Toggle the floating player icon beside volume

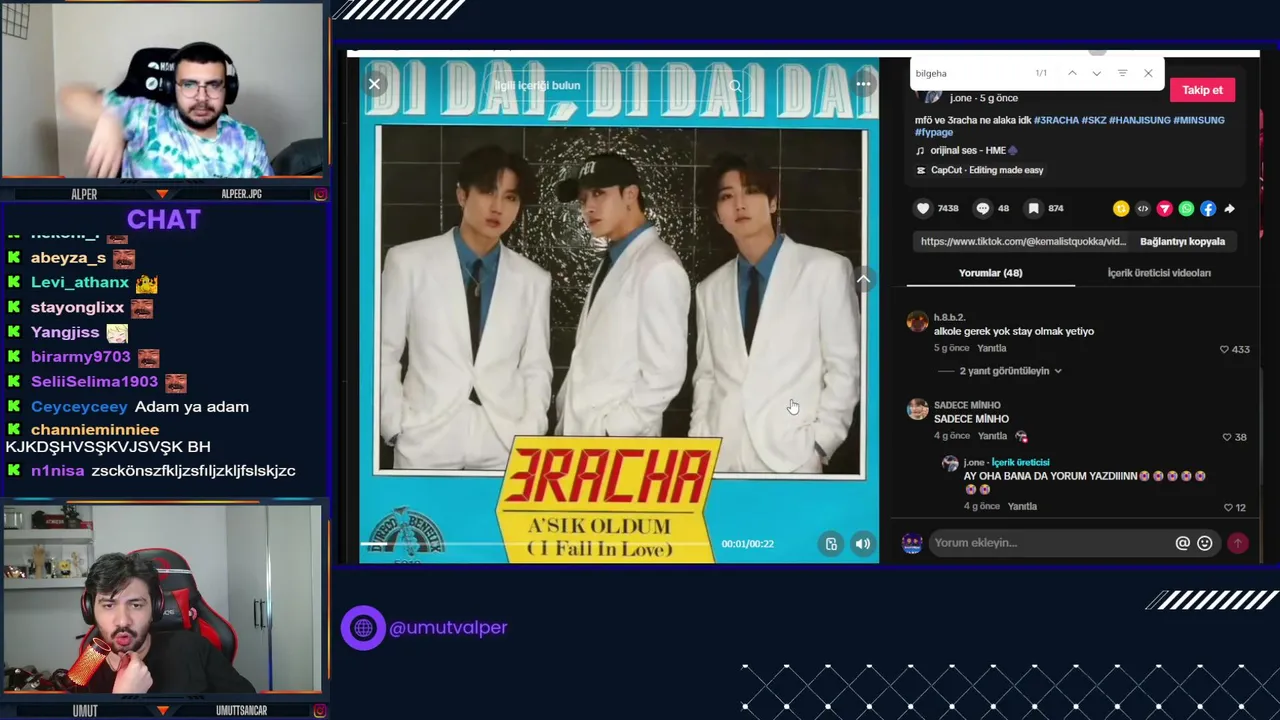click(x=831, y=544)
